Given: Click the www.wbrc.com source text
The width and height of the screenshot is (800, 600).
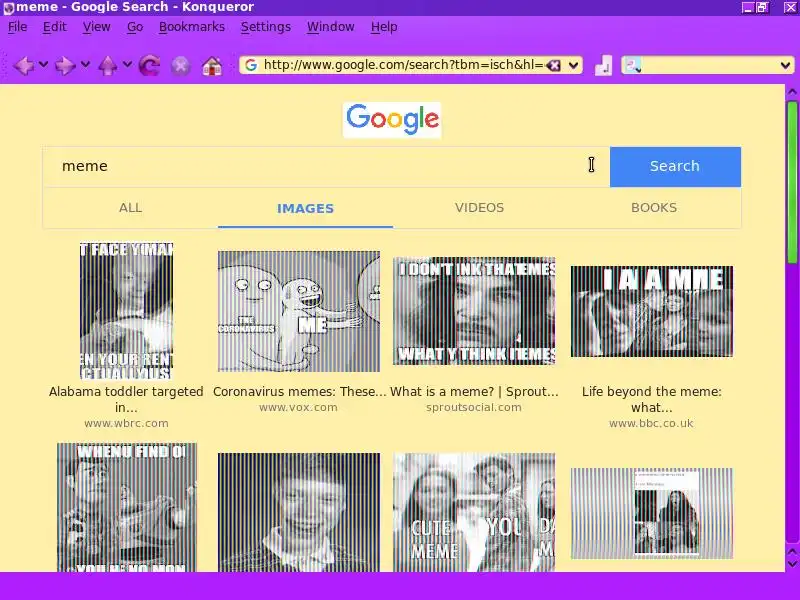Looking at the screenshot, I should pyautogui.click(x=126, y=423).
